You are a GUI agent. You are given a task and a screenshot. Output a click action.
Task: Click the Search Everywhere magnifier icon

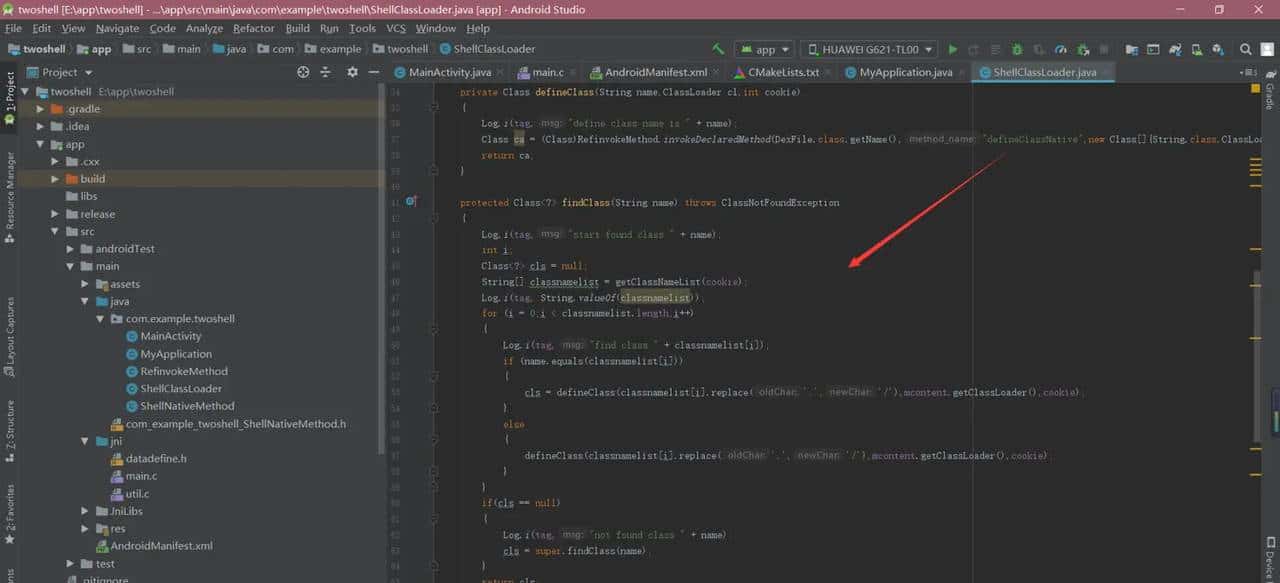(1245, 49)
